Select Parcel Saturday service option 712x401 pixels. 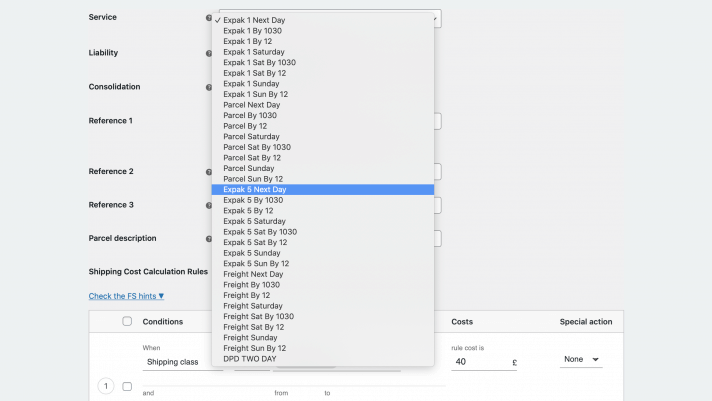coord(251,136)
